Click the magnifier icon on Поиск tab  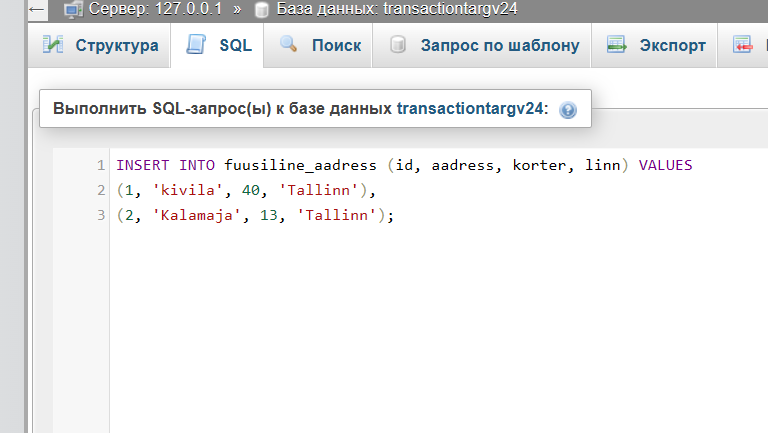[288, 44]
